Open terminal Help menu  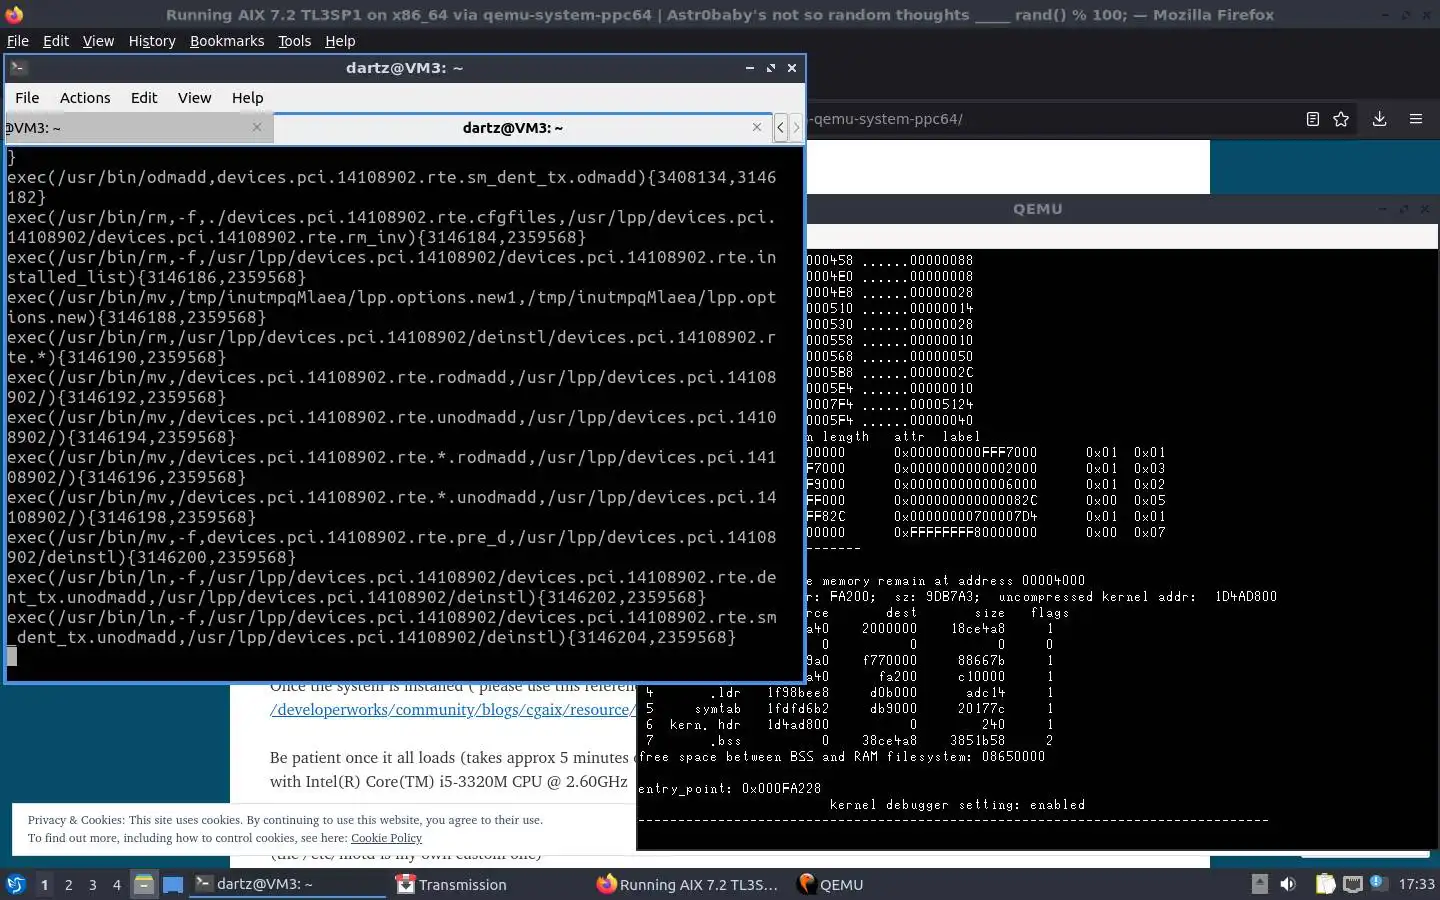(247, 97)
